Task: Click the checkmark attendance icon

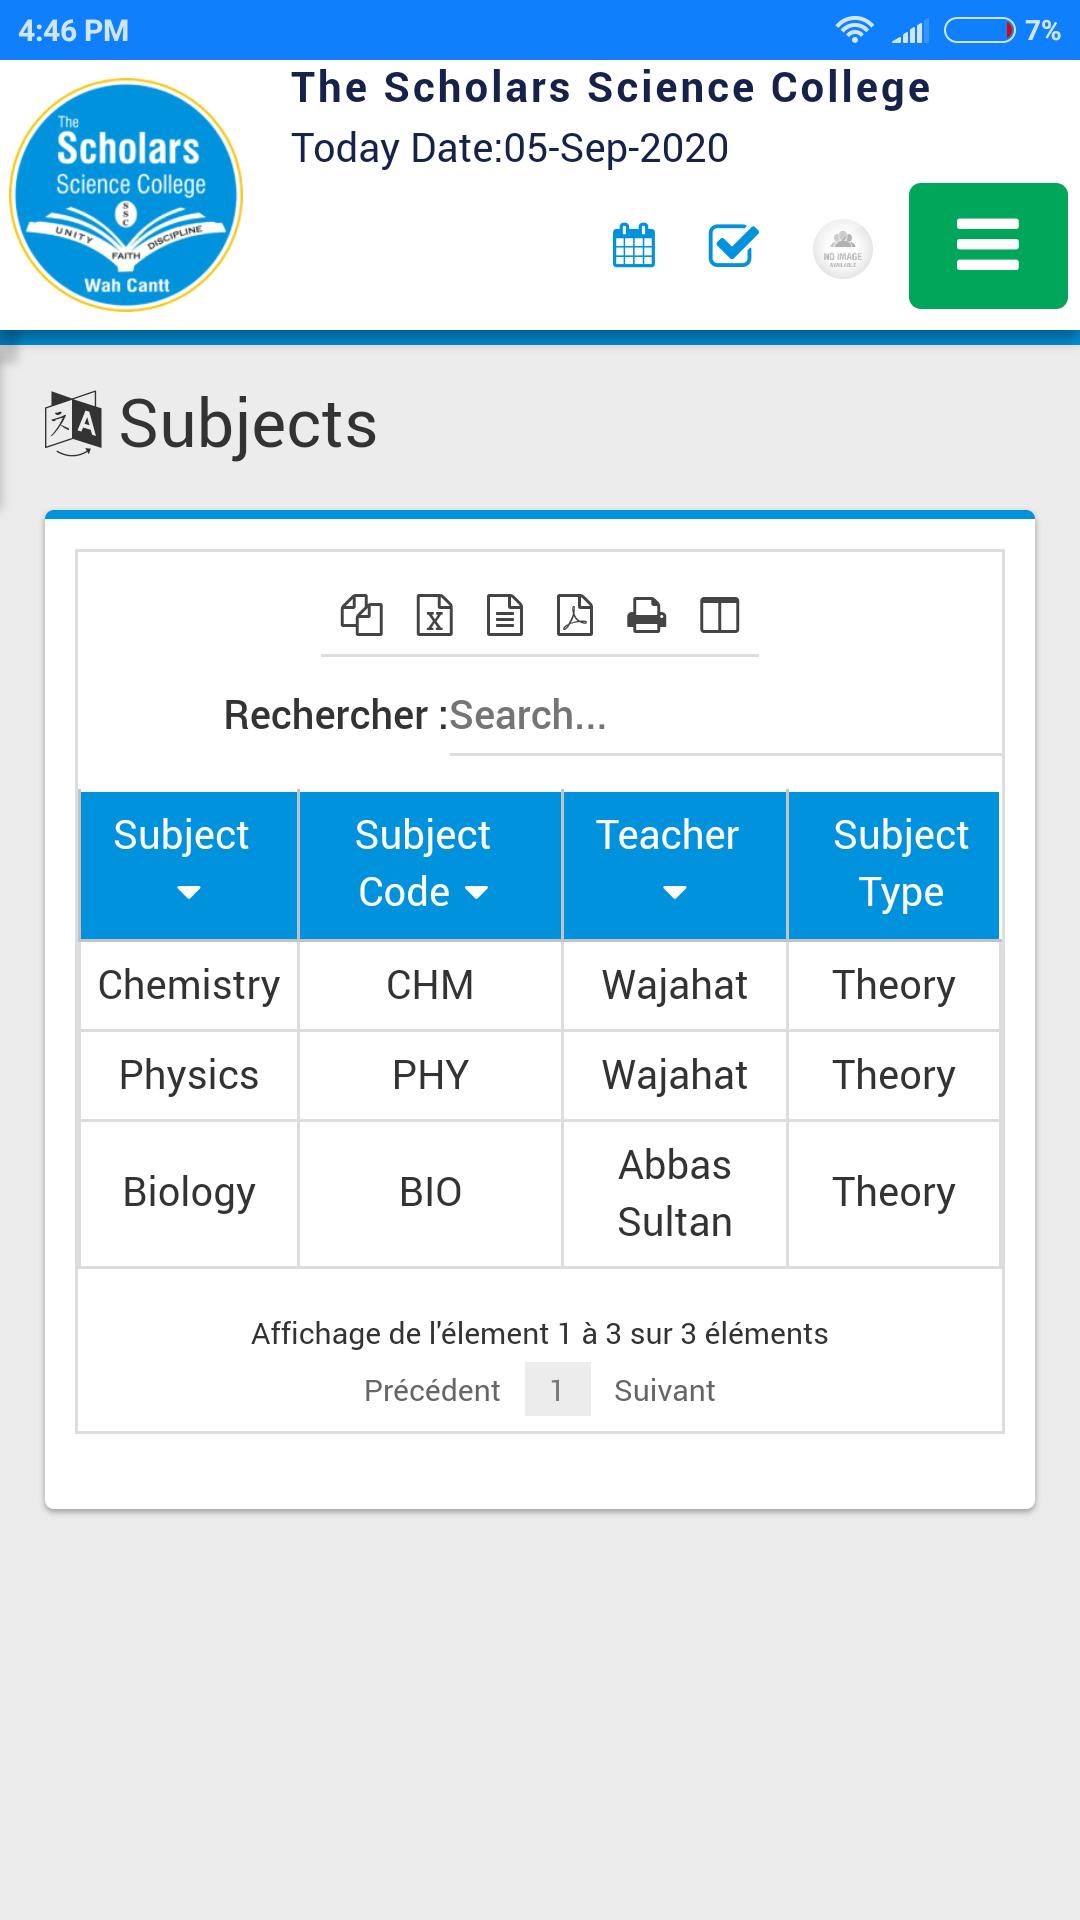Action: pyautogui.click(x=733, y=246)
